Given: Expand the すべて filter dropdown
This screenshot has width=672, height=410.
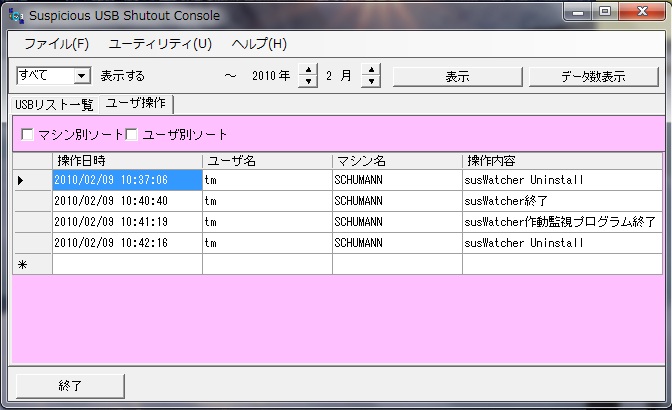Looking at the screenshot, I should click(x=81, y=76).
